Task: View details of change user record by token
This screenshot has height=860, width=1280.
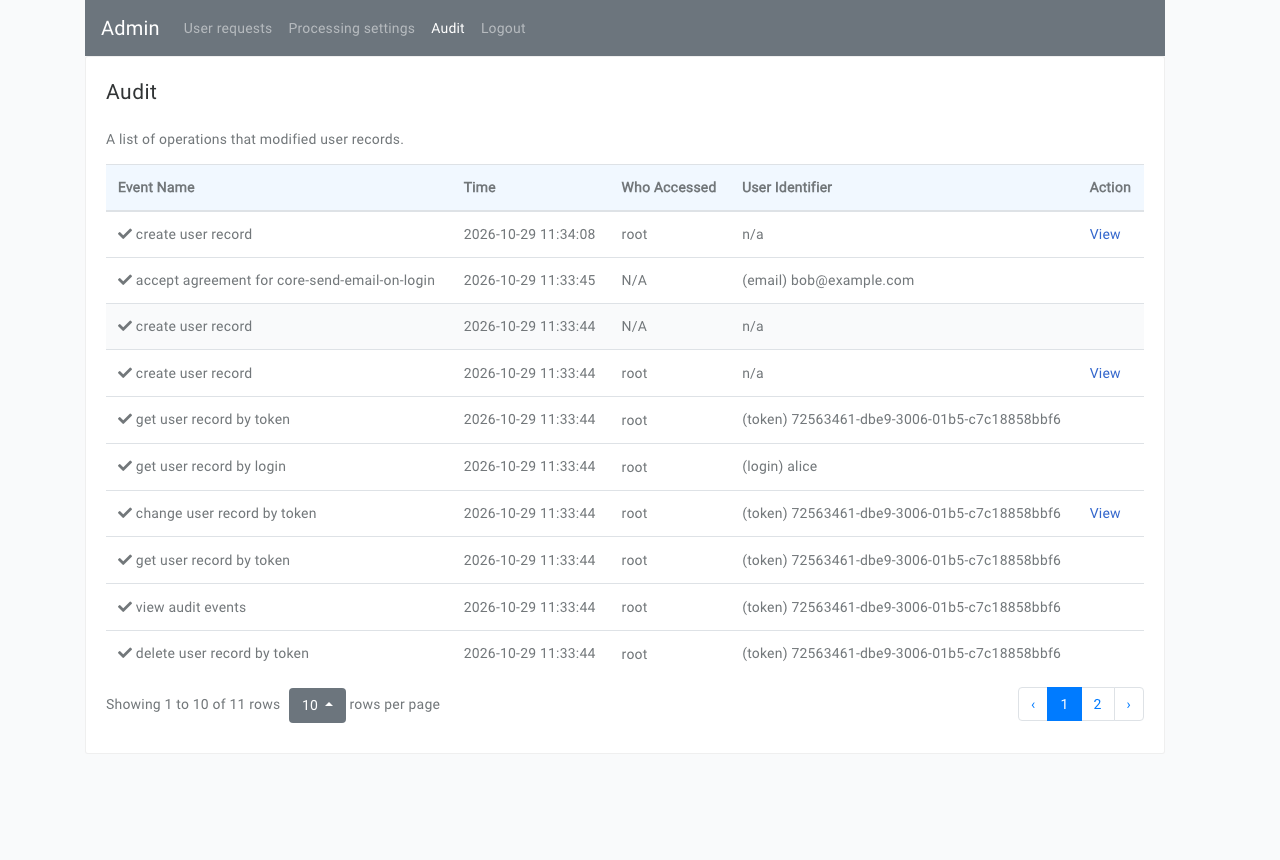Action: point(1105,513)
